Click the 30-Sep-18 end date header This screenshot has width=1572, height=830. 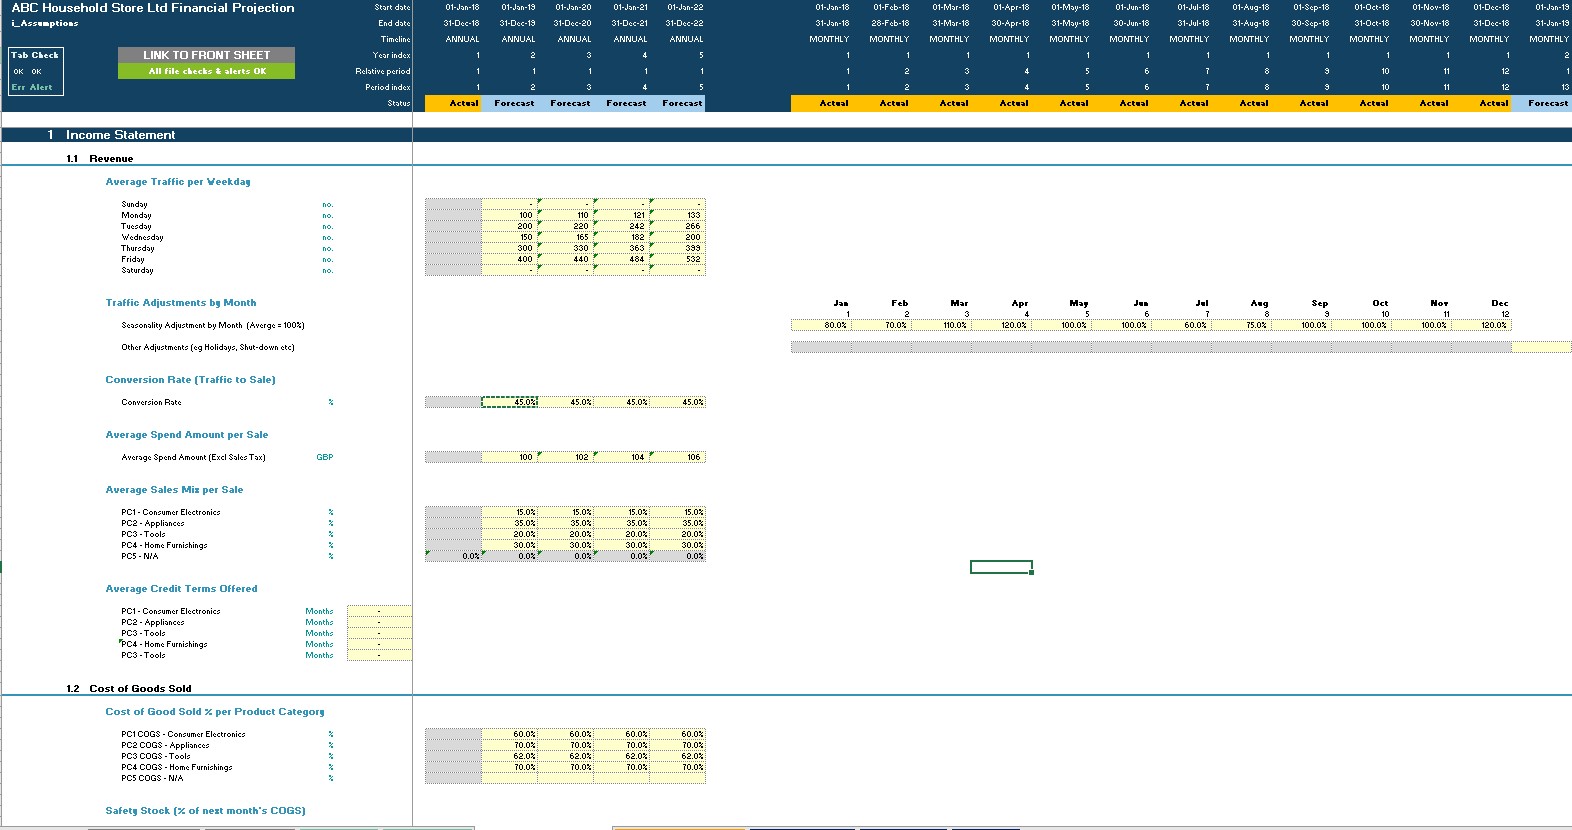(x=1310, y=23)
